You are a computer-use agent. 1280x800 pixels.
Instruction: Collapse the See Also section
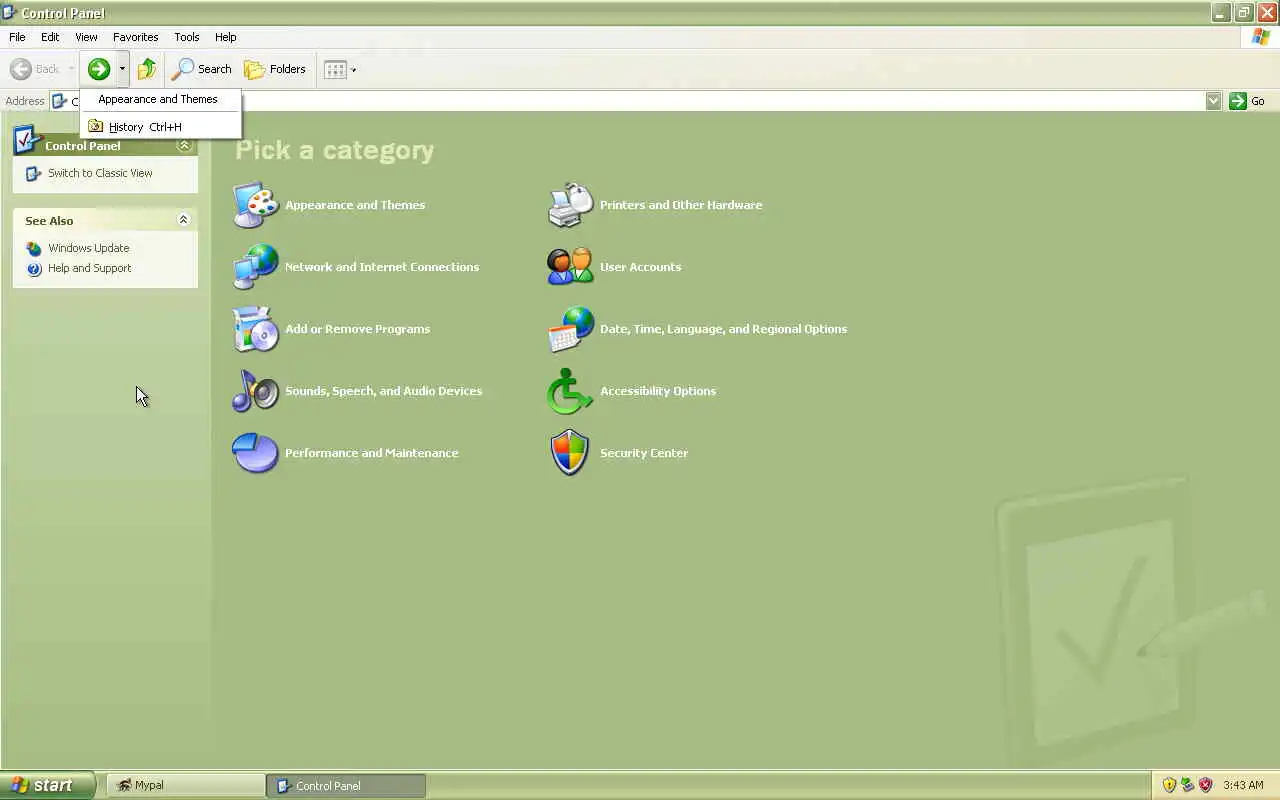(183, 220)
